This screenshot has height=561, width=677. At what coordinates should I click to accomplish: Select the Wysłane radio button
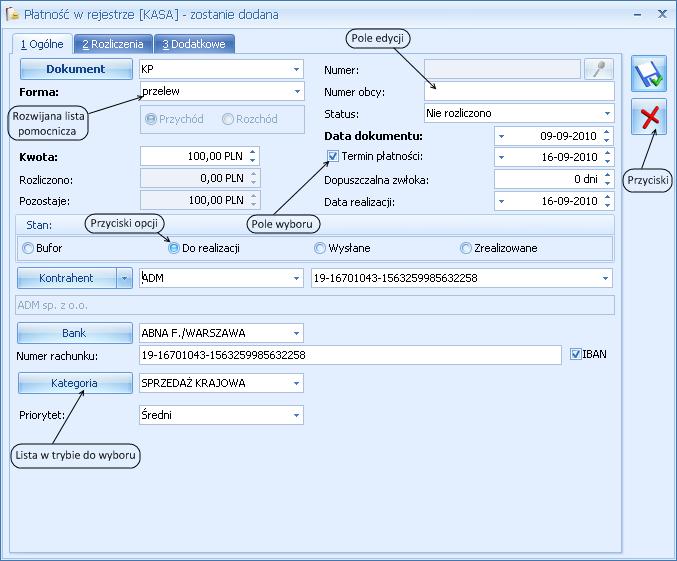[320, 248]
